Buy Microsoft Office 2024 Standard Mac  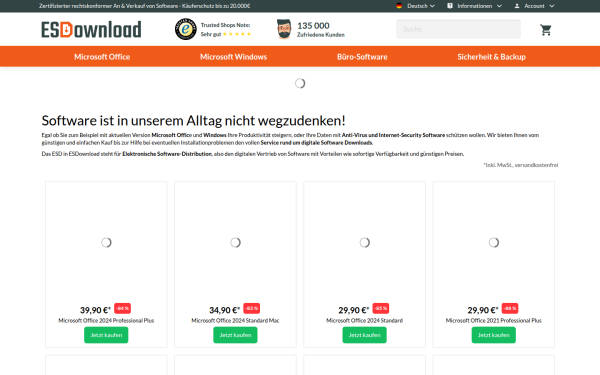click(235, 335)
